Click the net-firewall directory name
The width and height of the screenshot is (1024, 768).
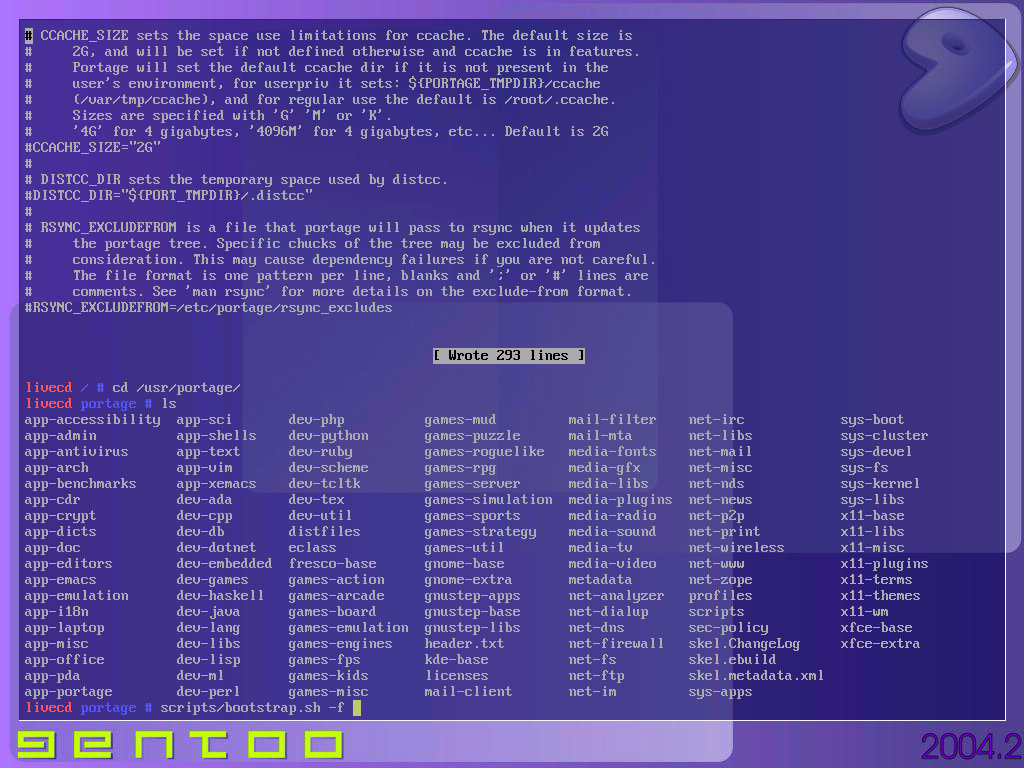point(616,644)
